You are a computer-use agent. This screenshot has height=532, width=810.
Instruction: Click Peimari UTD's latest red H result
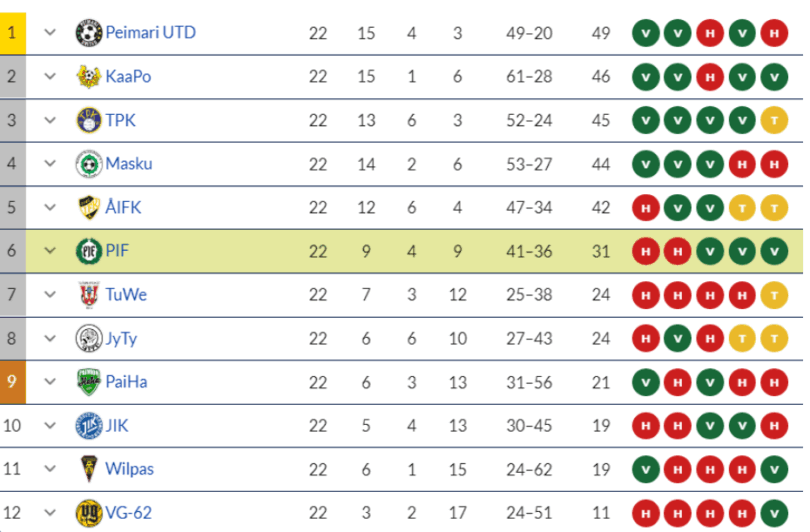[x=774, y=33]
